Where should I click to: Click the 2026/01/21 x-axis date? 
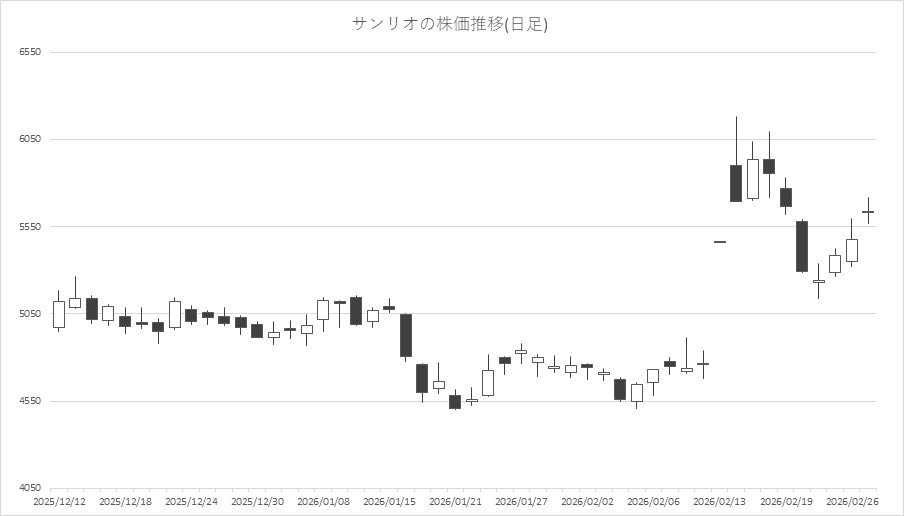pyautogui.click(x=454, y=501)
